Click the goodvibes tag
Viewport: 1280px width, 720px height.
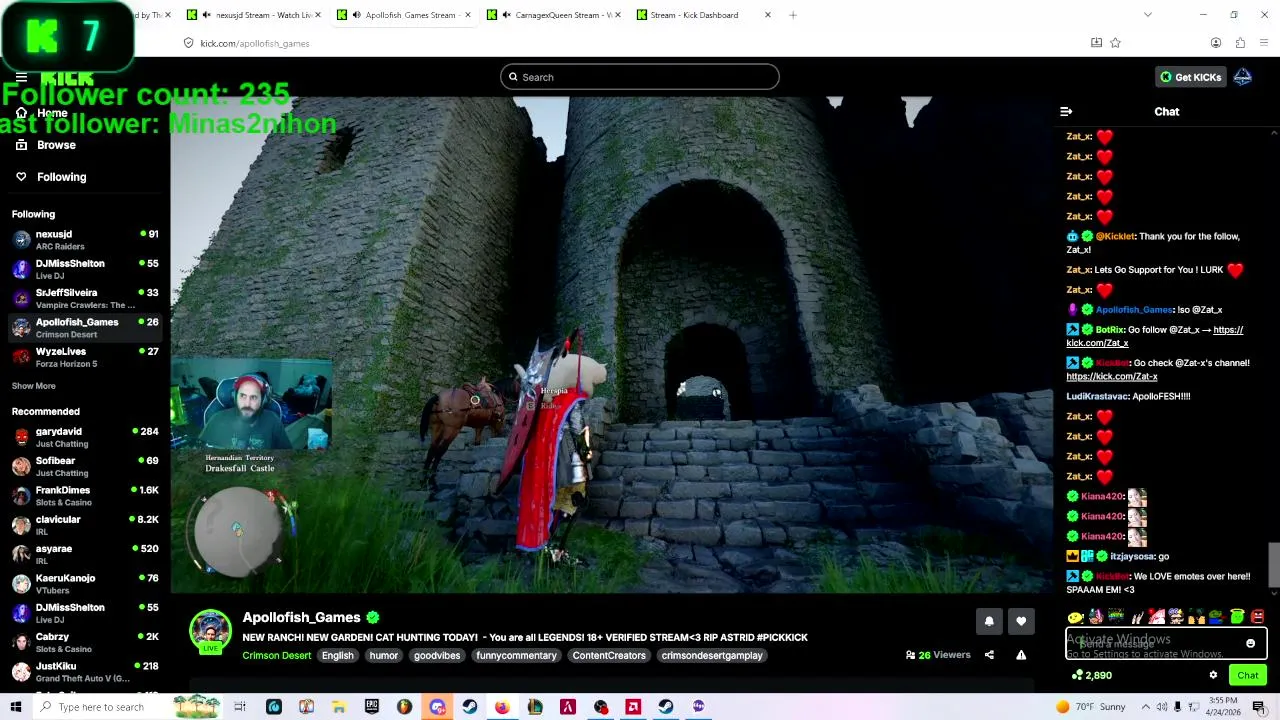[x=437, y=655]
